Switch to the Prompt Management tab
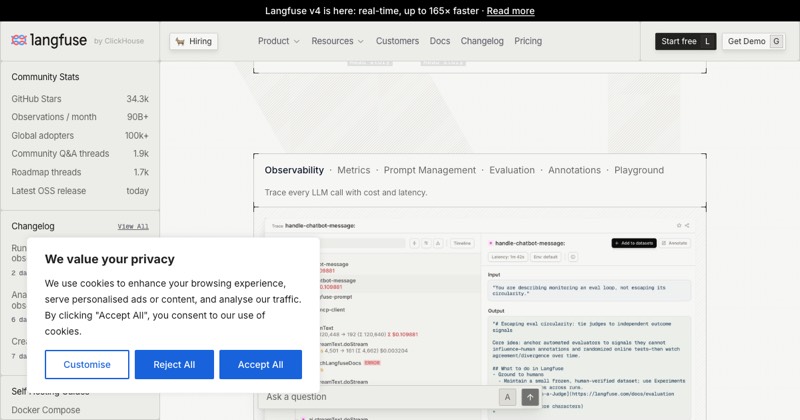The height and width of the screenshot is (420, 800). click(x=430, y=170)
